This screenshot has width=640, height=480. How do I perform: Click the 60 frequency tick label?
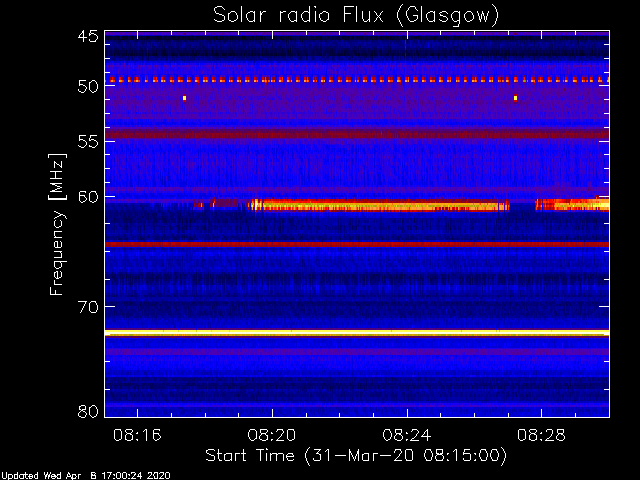88,197
